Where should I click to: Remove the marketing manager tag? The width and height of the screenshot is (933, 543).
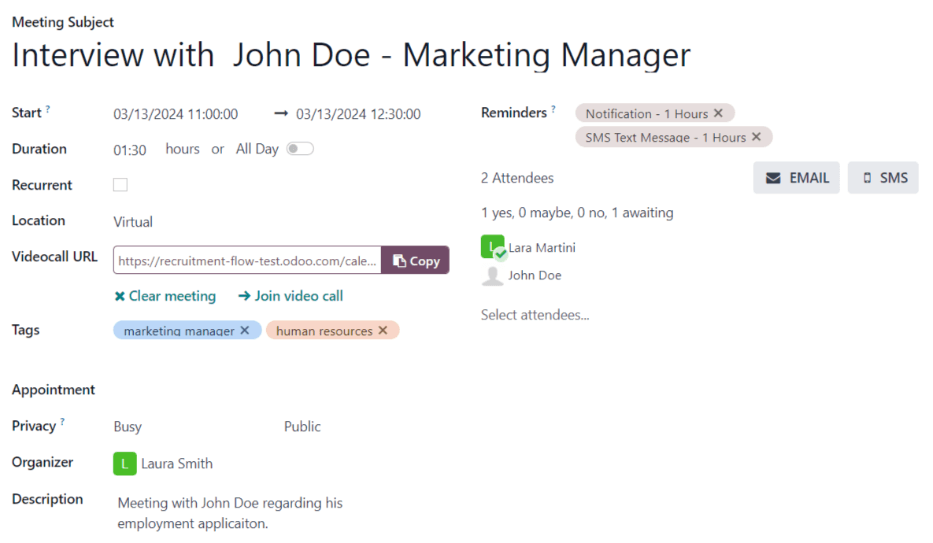245,331
